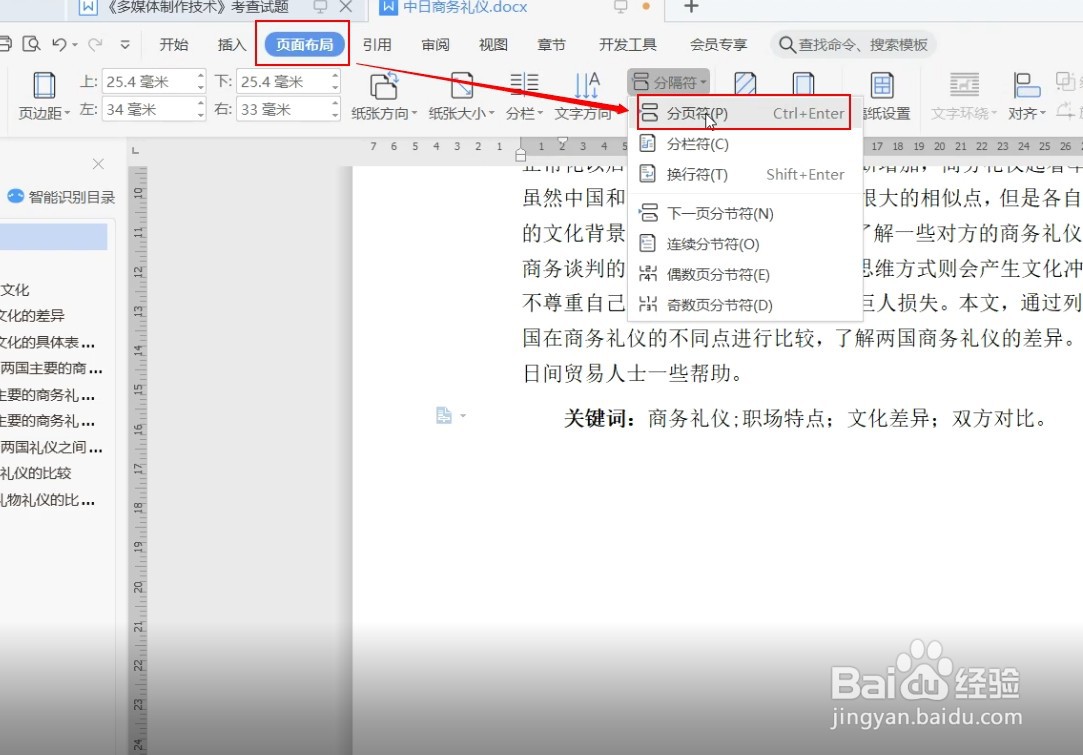
Task: Click the right margin 33 毫米 field
Action: 283,109
